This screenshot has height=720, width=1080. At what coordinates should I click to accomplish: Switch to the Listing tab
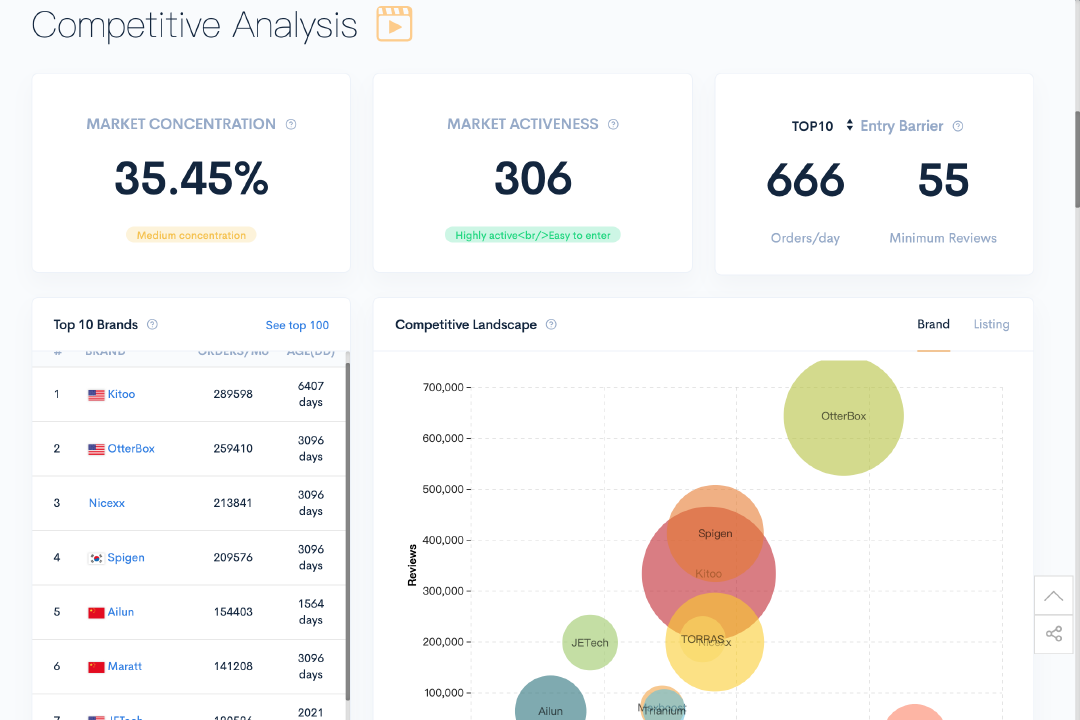point(991,325)
